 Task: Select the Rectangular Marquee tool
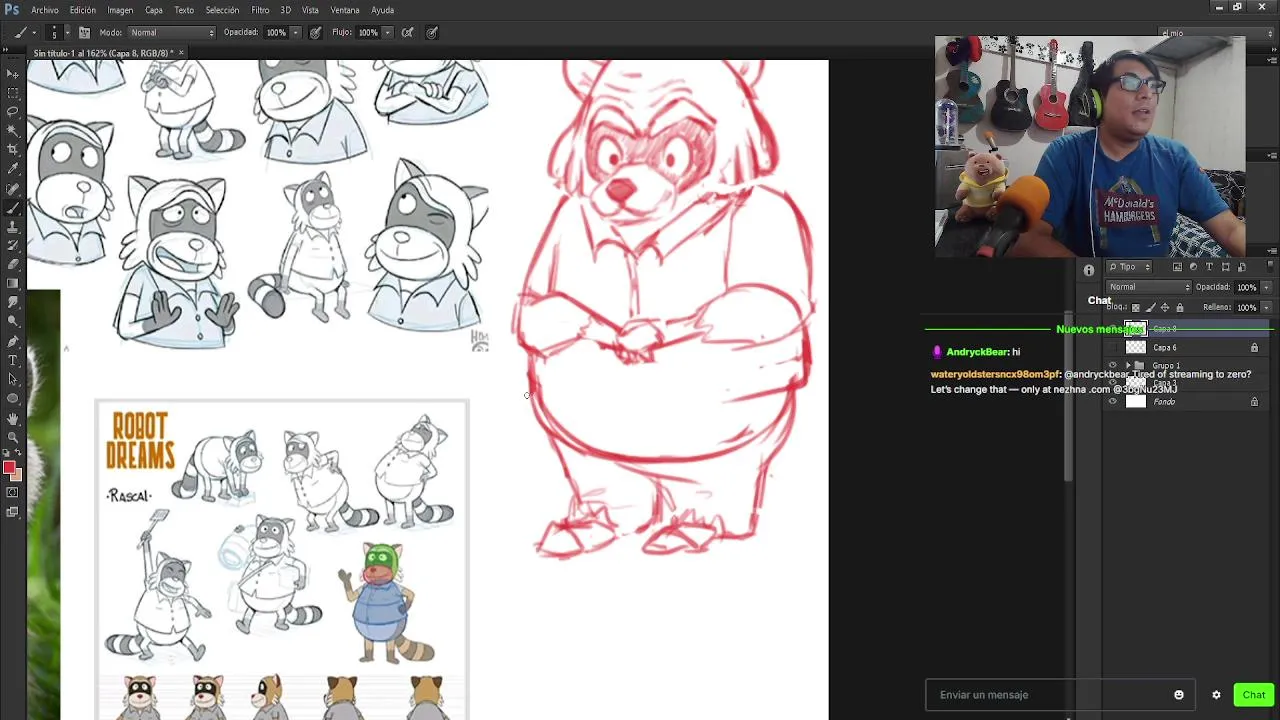pos(12,92)
